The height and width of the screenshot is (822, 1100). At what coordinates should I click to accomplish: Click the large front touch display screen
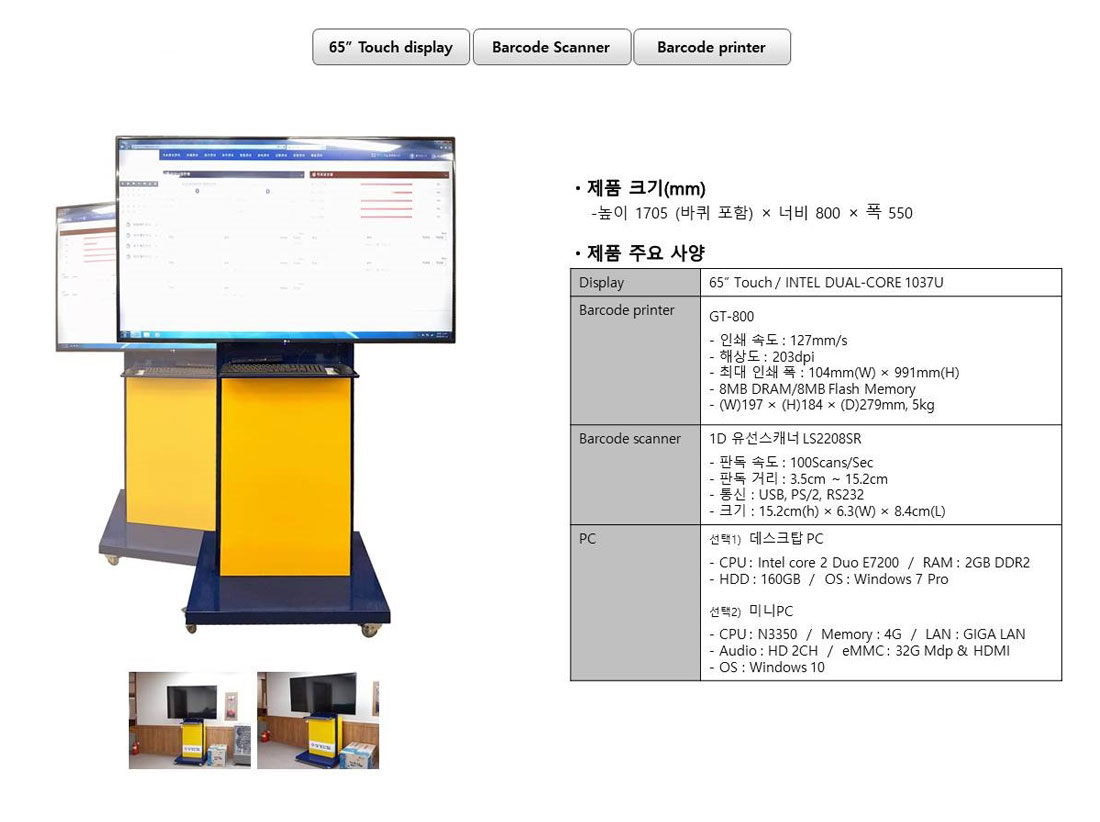pyautogui.click(x=285, y=238)
